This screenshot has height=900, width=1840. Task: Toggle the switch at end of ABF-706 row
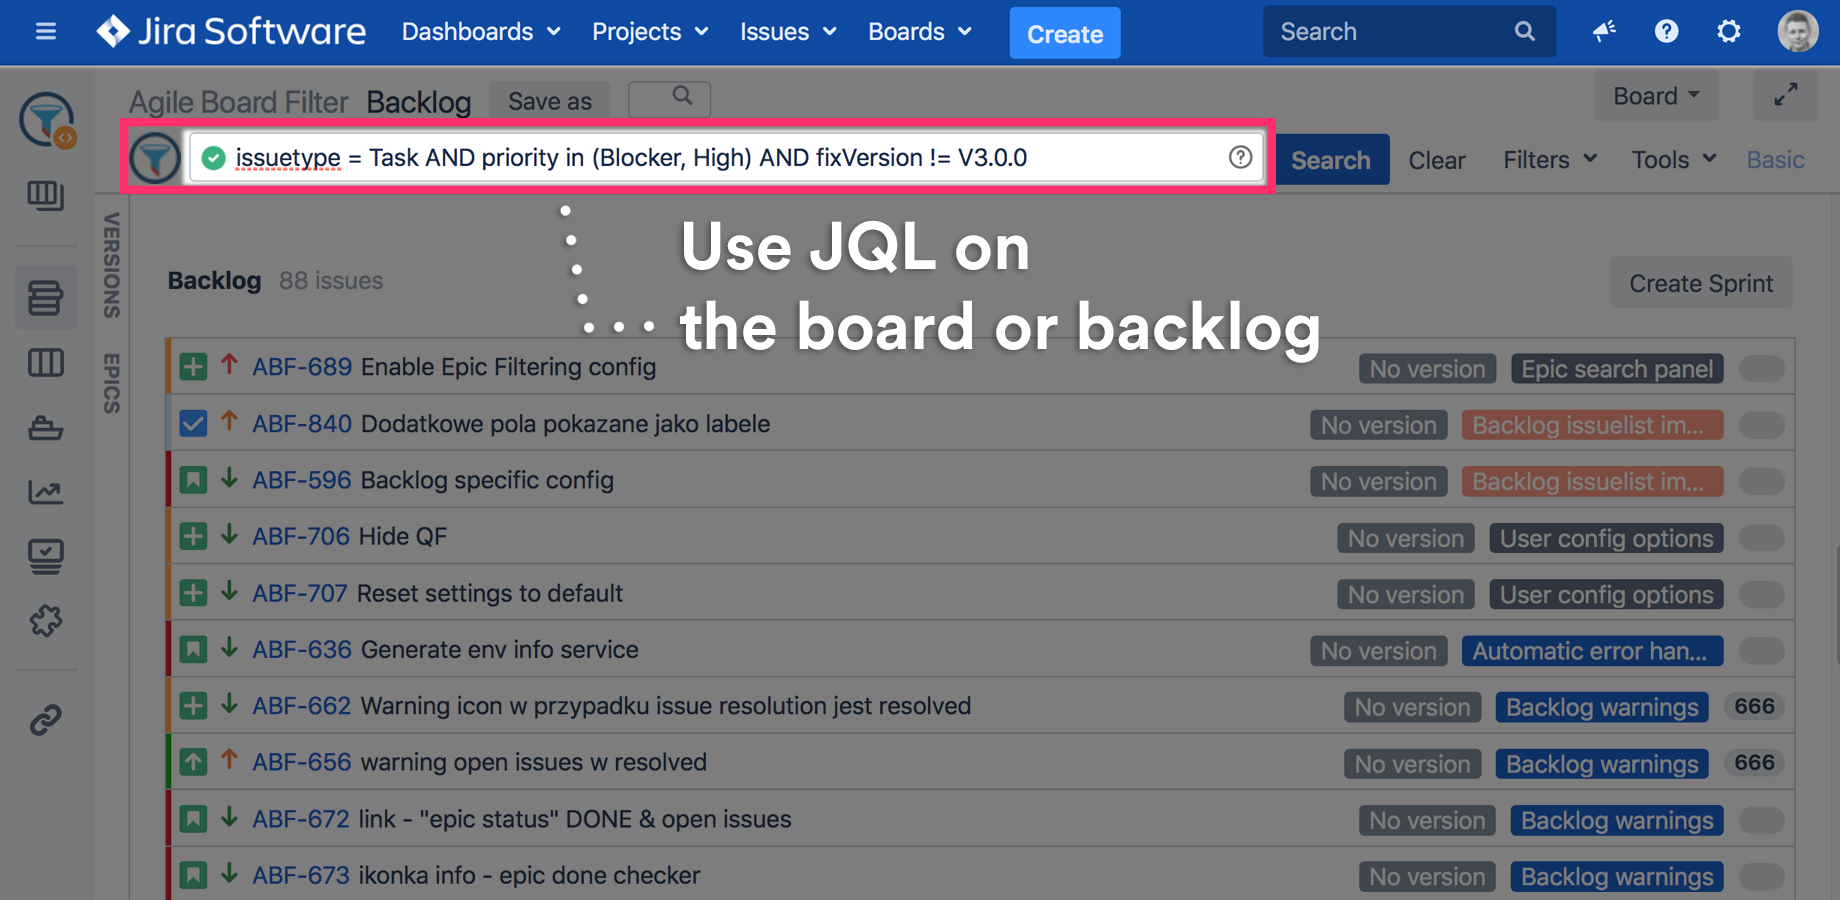(1761, 537)
